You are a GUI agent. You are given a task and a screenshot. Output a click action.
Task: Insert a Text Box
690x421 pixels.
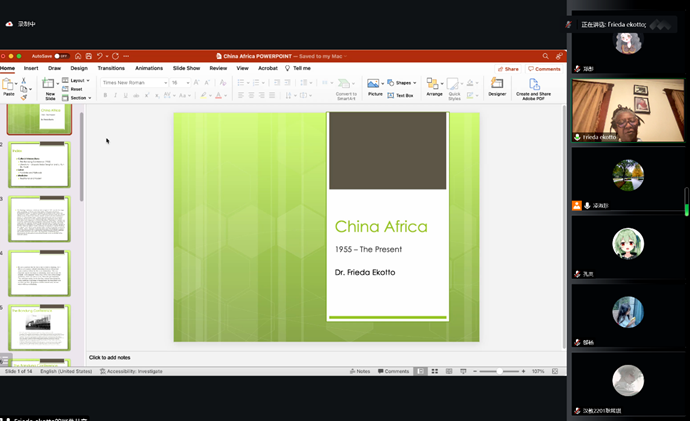(402, 95)
